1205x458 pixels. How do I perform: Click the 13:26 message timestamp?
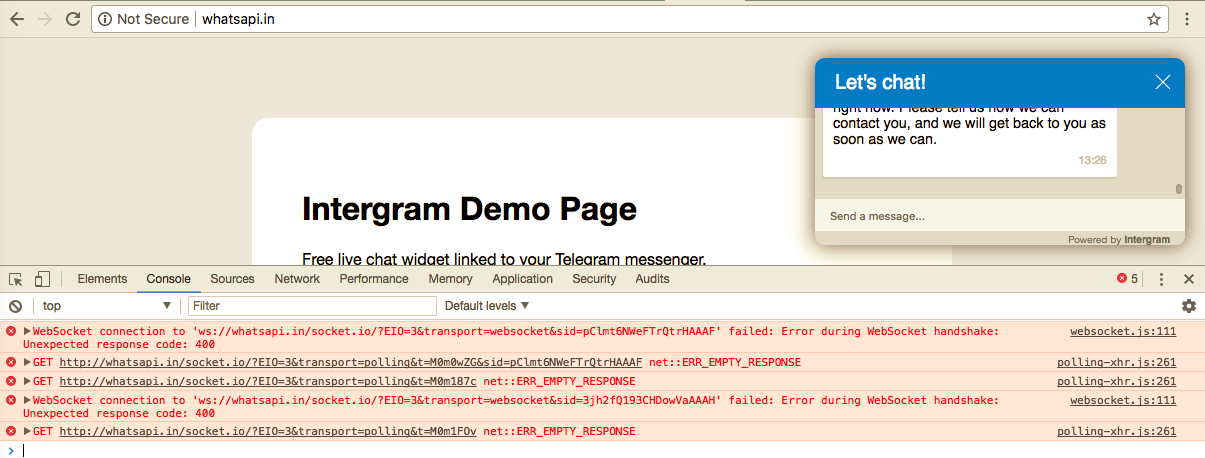point(1092,160)
